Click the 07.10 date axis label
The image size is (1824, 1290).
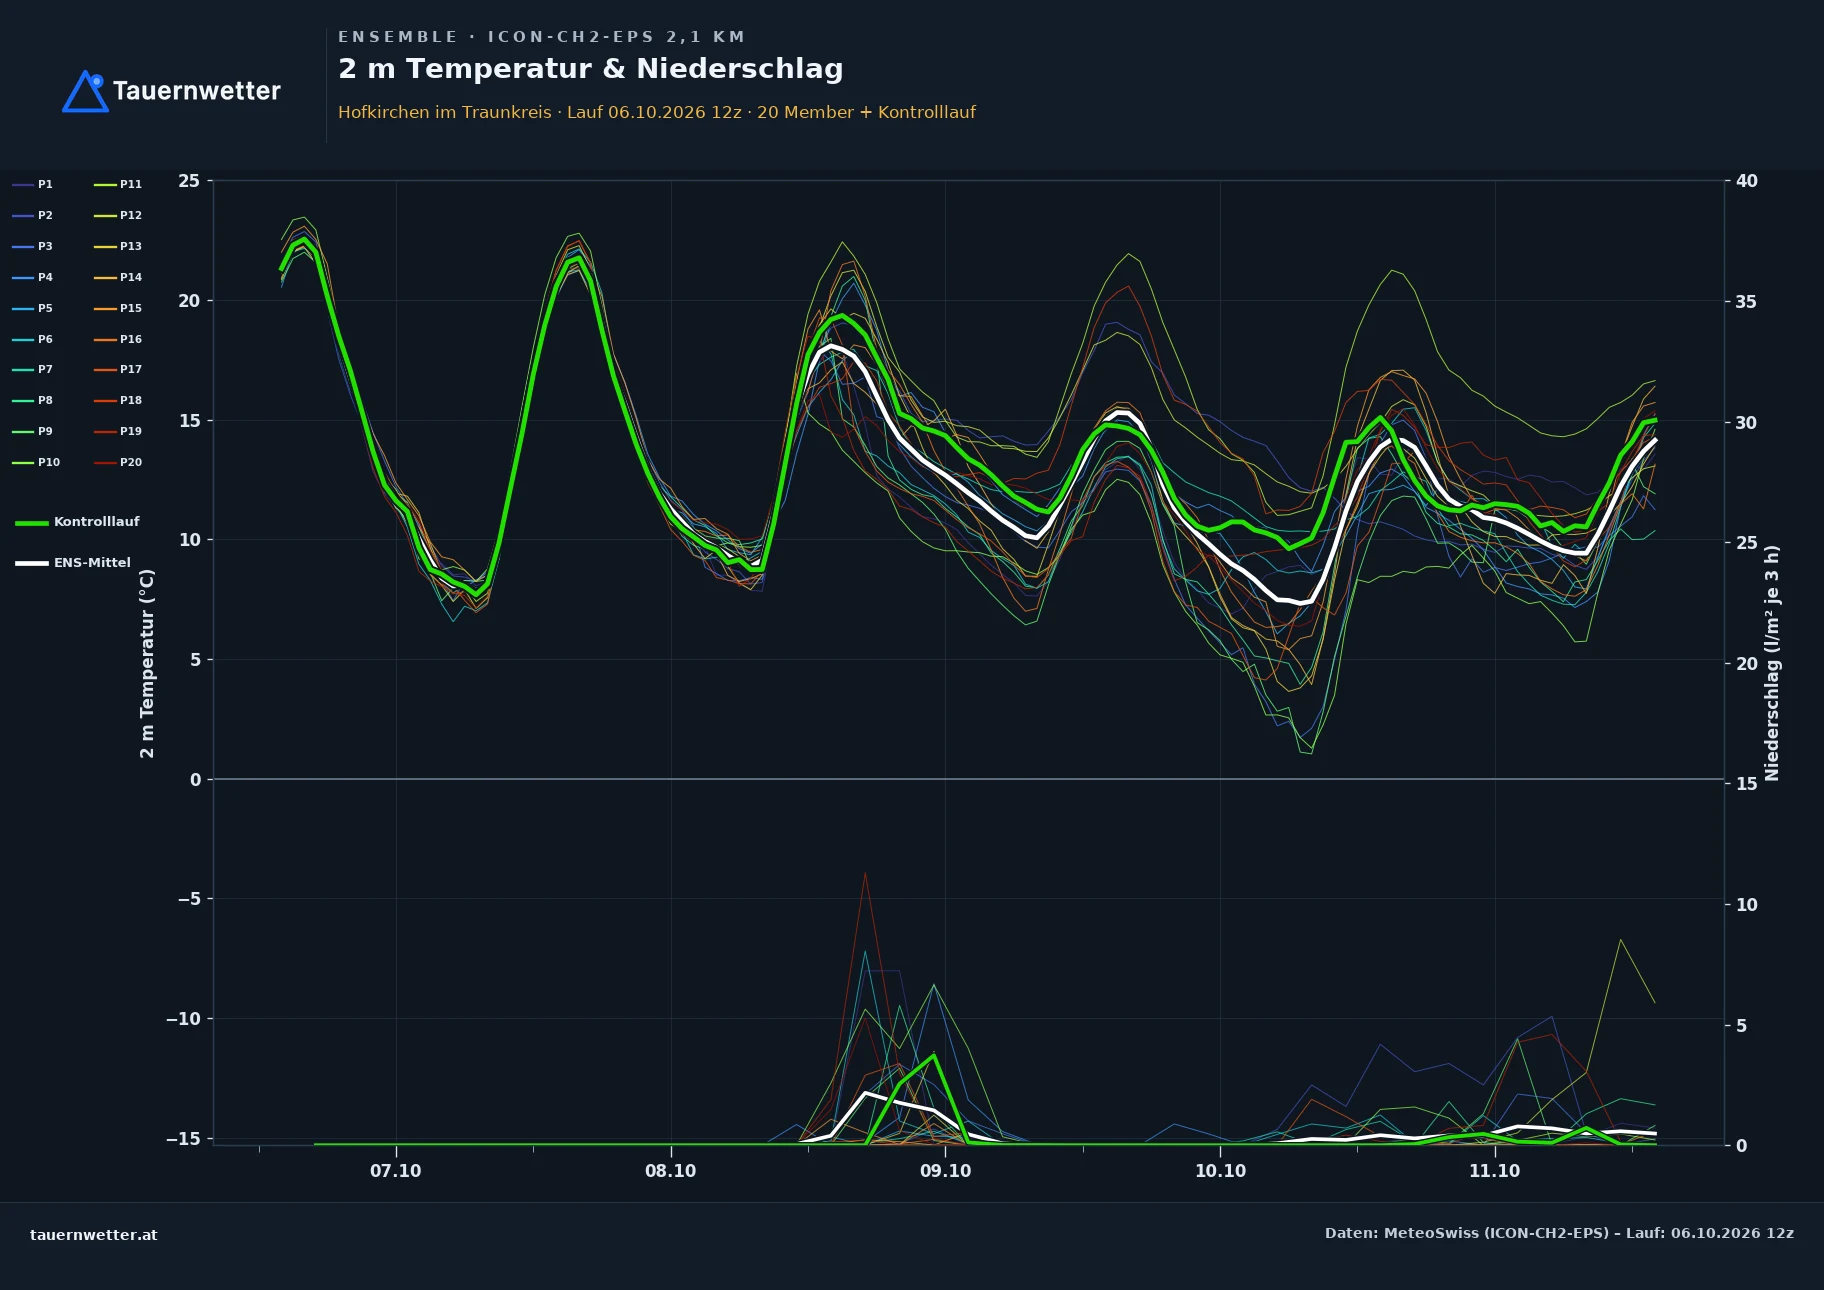click(396, 1171)
